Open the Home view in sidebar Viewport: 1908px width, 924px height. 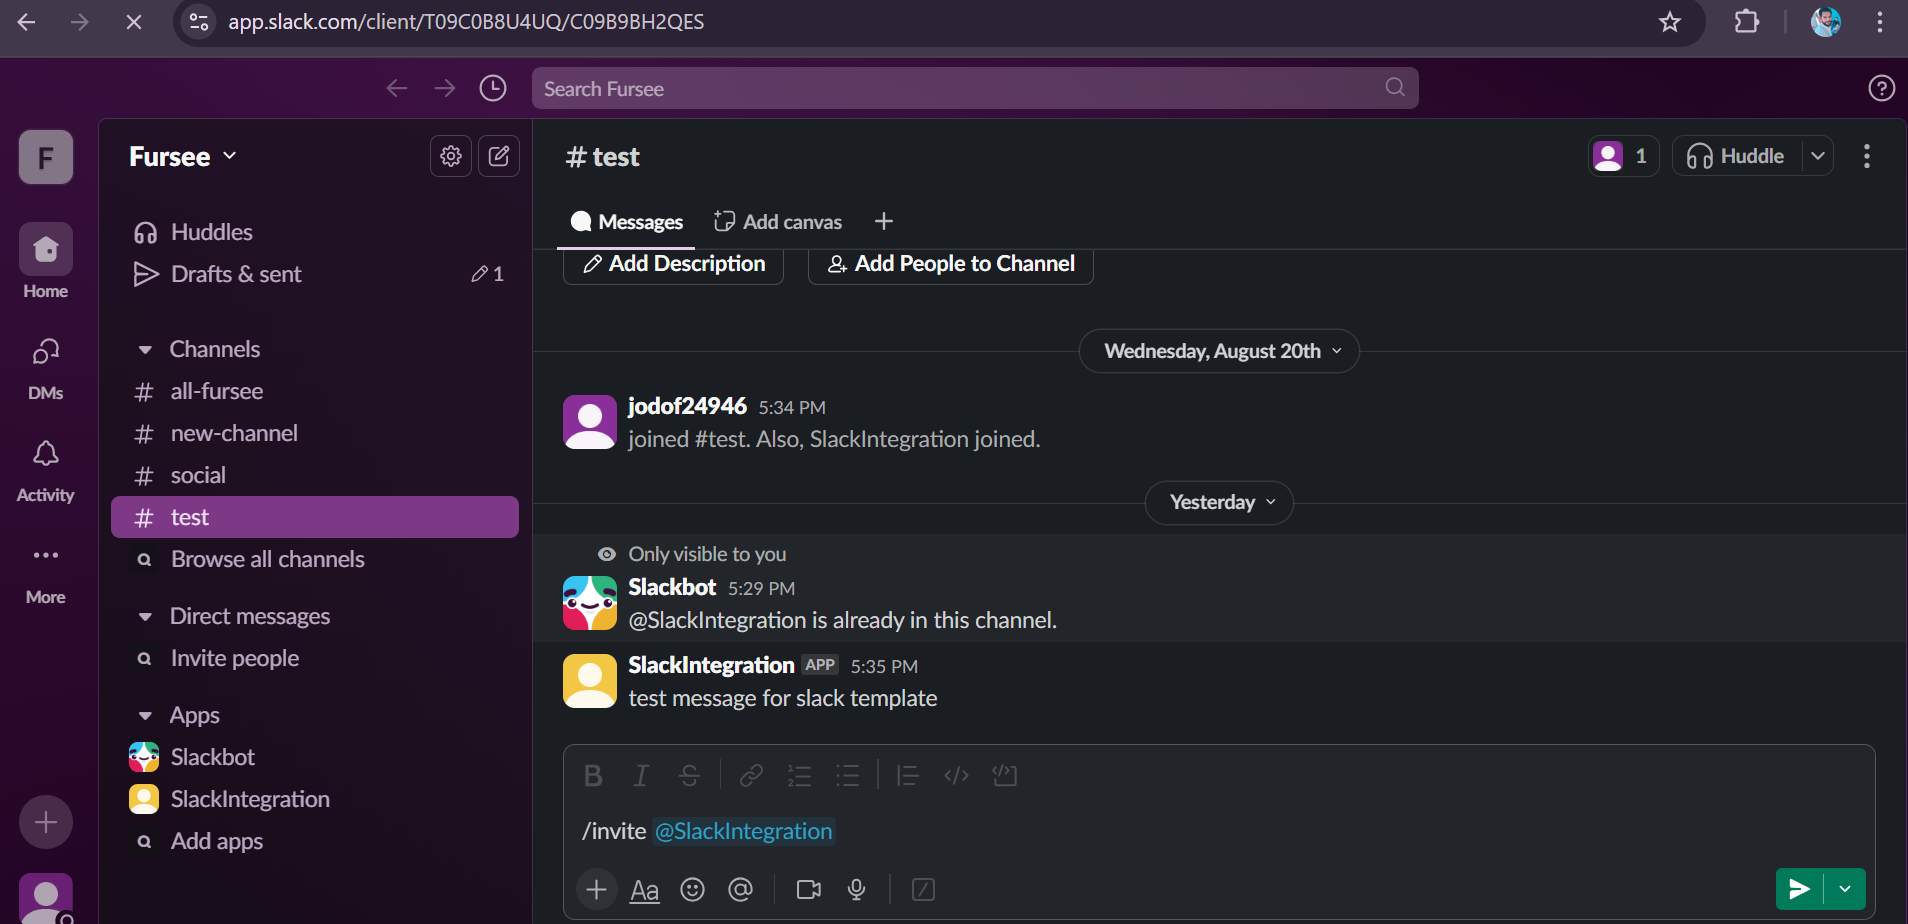[46, 261]
